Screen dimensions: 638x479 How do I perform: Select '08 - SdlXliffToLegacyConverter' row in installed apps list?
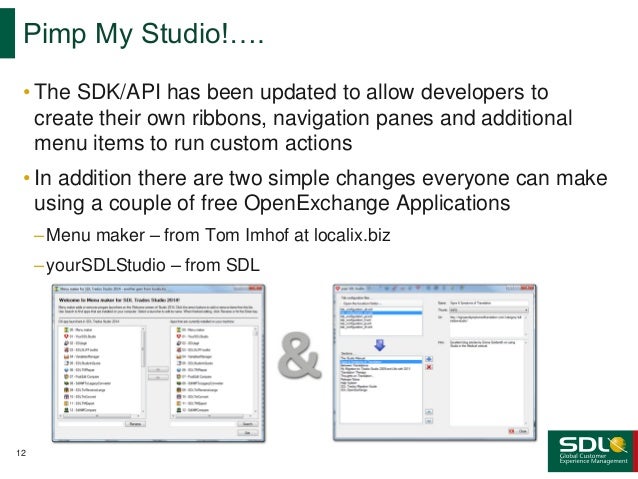pos(200,383)
